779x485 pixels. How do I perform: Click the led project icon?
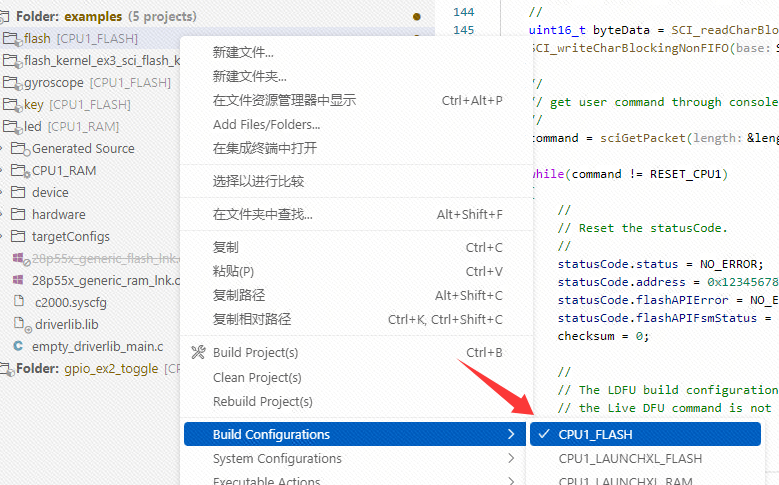(12, 126)
